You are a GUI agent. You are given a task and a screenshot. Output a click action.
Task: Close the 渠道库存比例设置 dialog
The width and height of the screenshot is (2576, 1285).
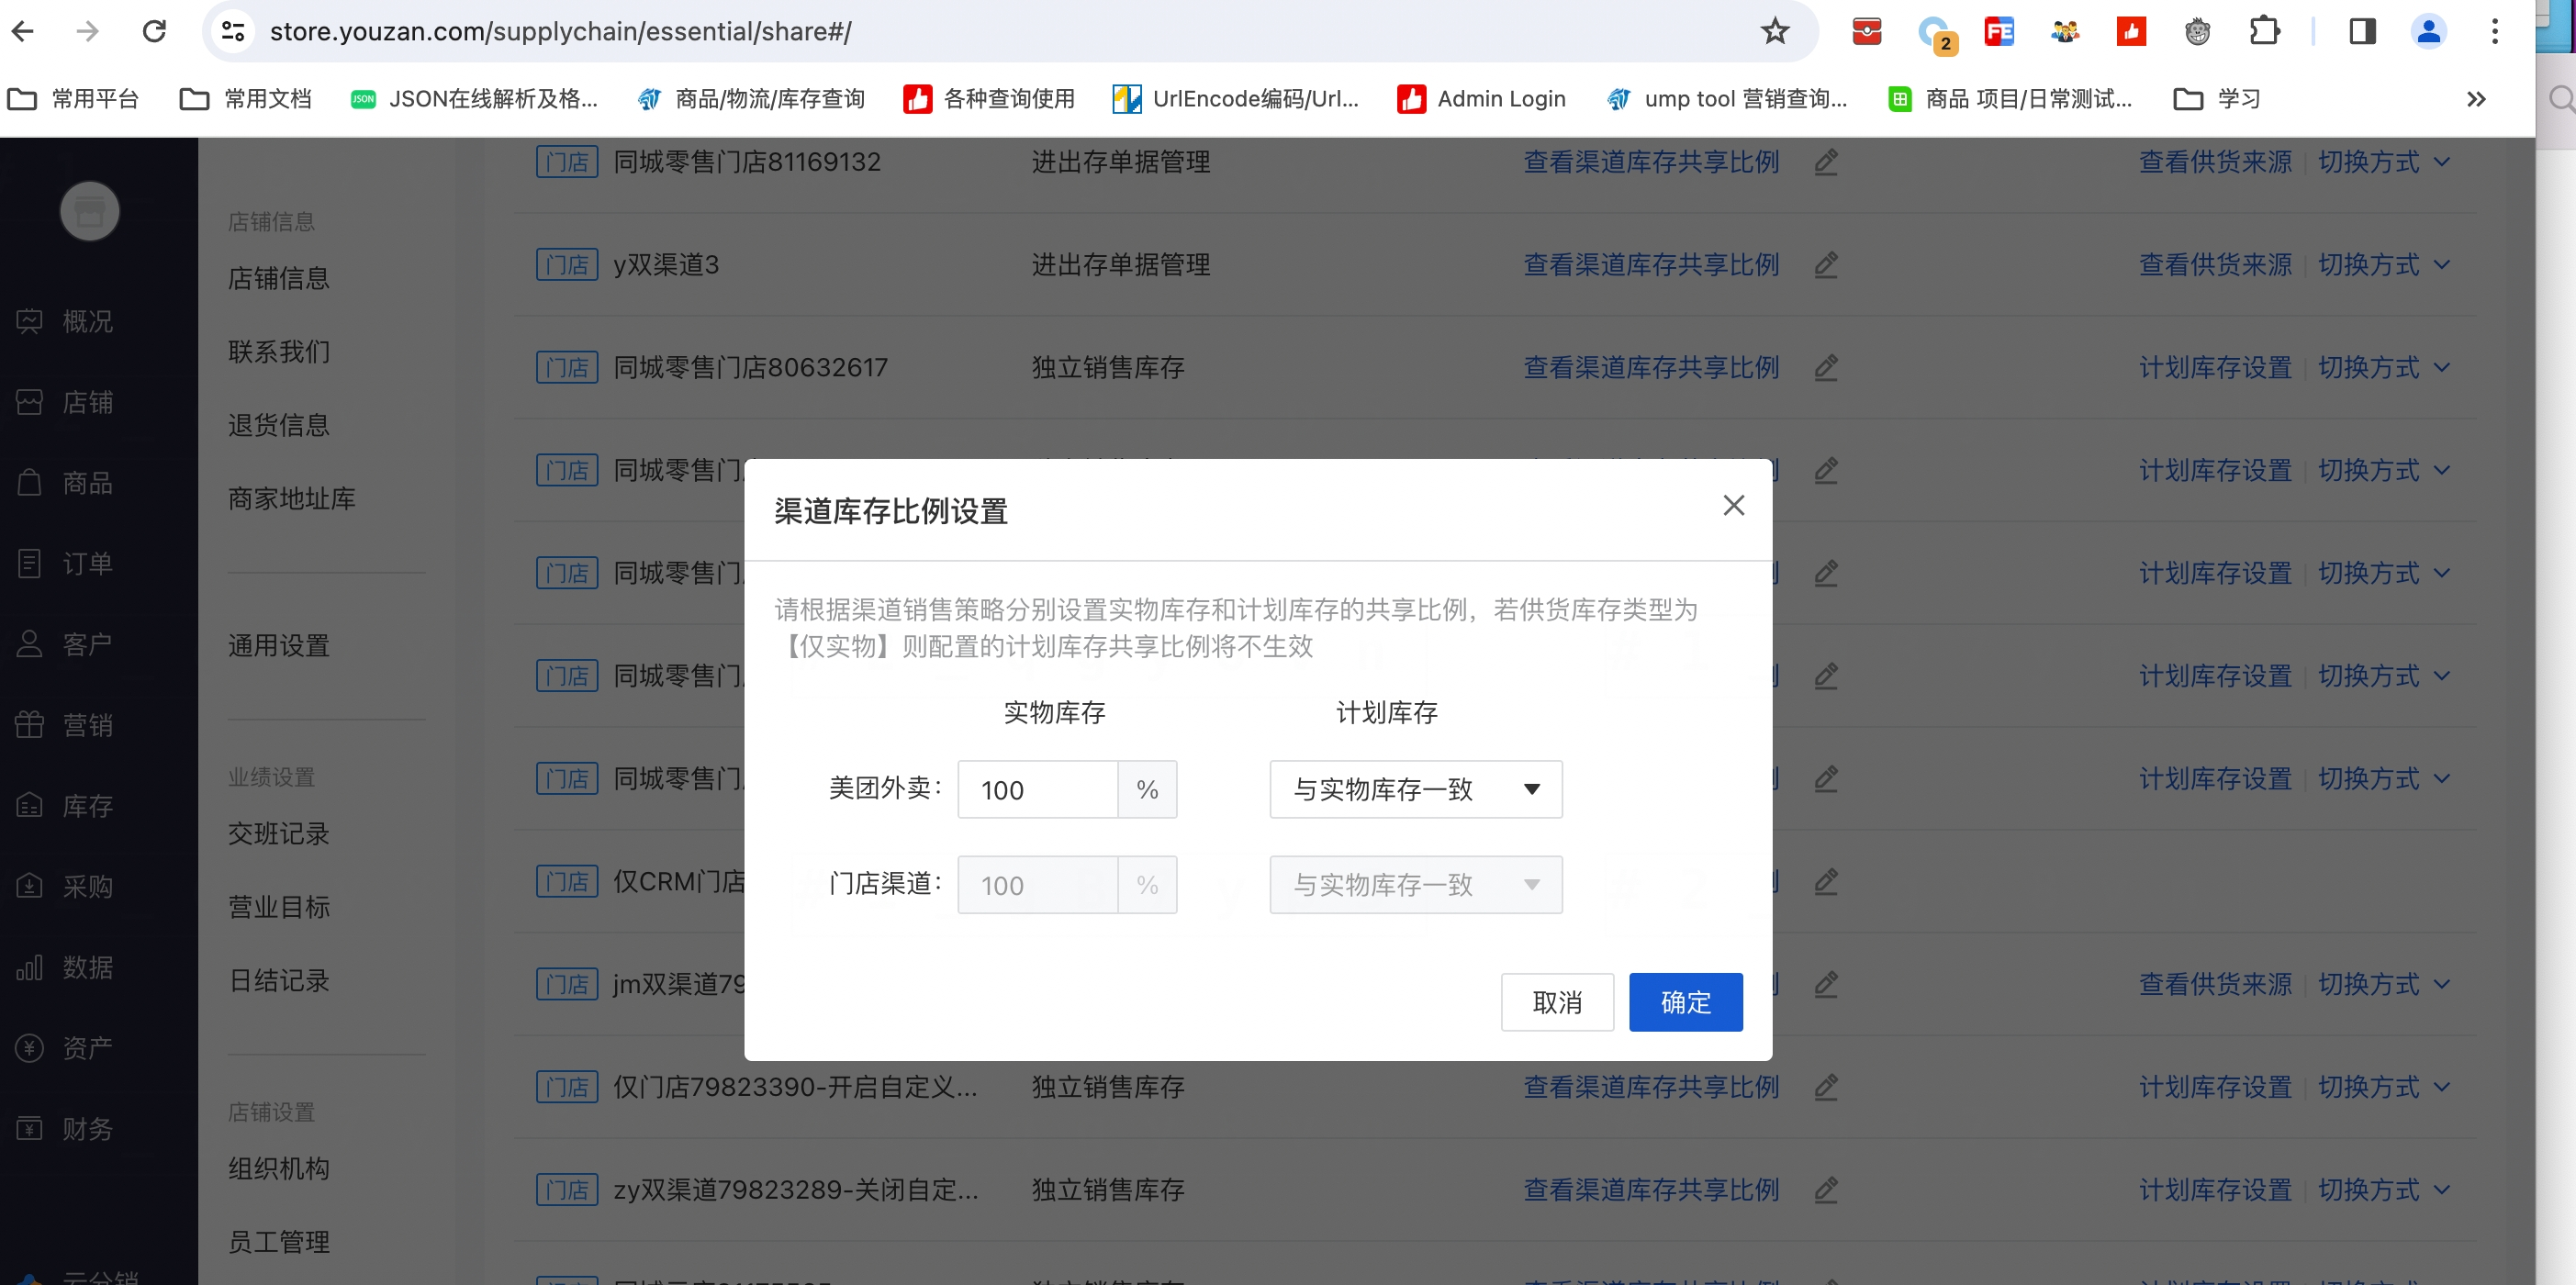1733,505
